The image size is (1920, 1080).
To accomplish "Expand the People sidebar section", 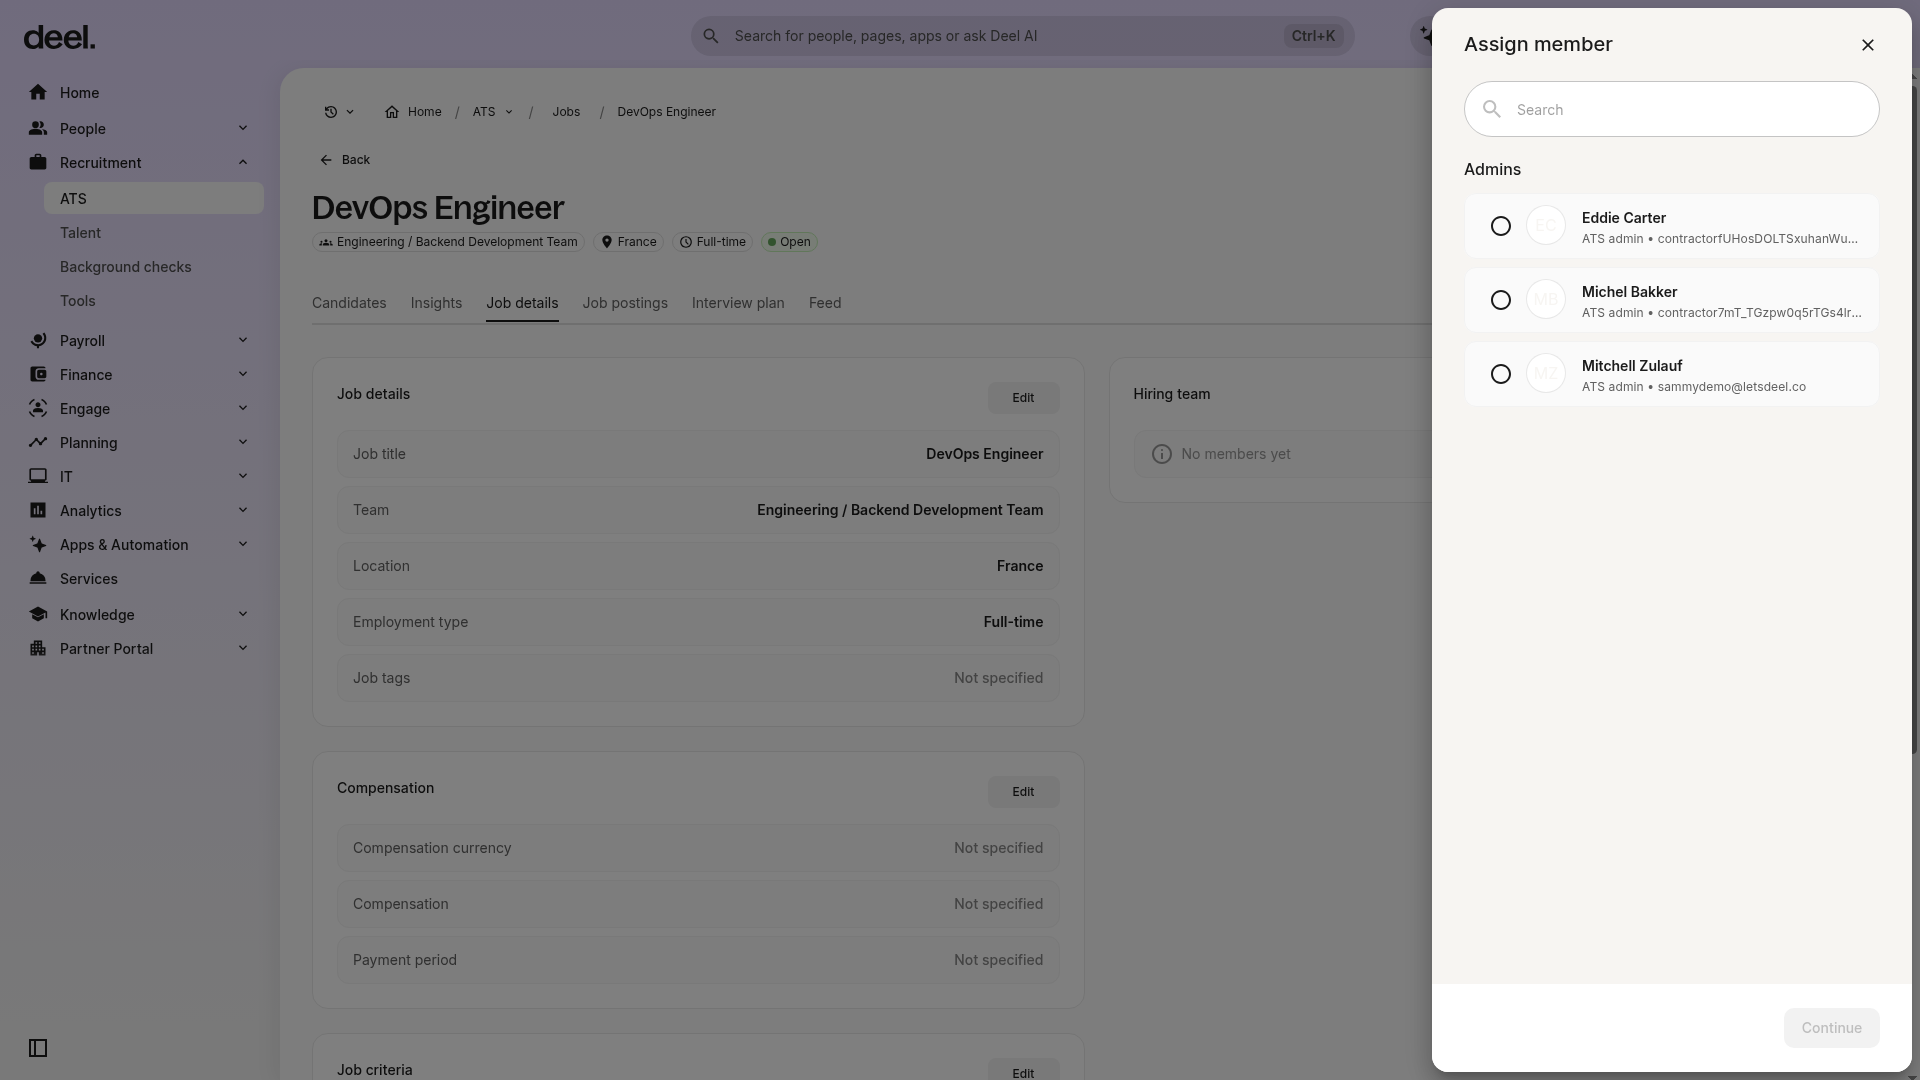I will (x=243, y=128).
